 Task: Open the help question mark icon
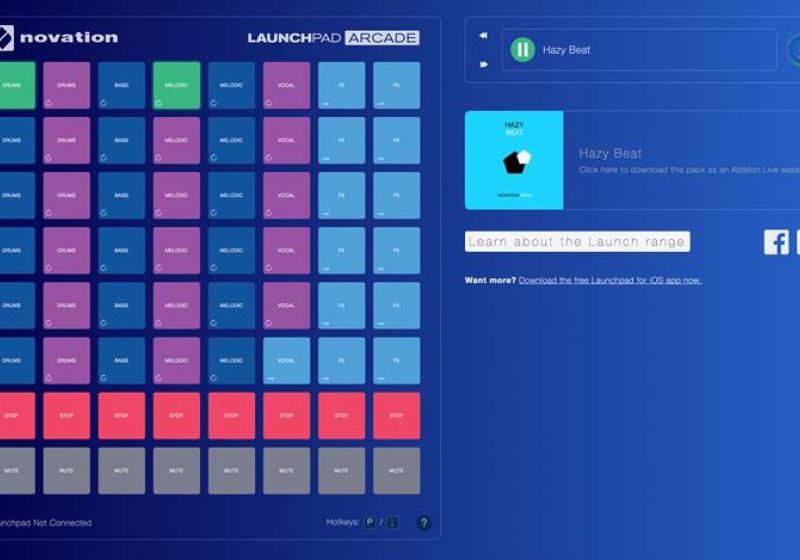(x=423, y=523)
